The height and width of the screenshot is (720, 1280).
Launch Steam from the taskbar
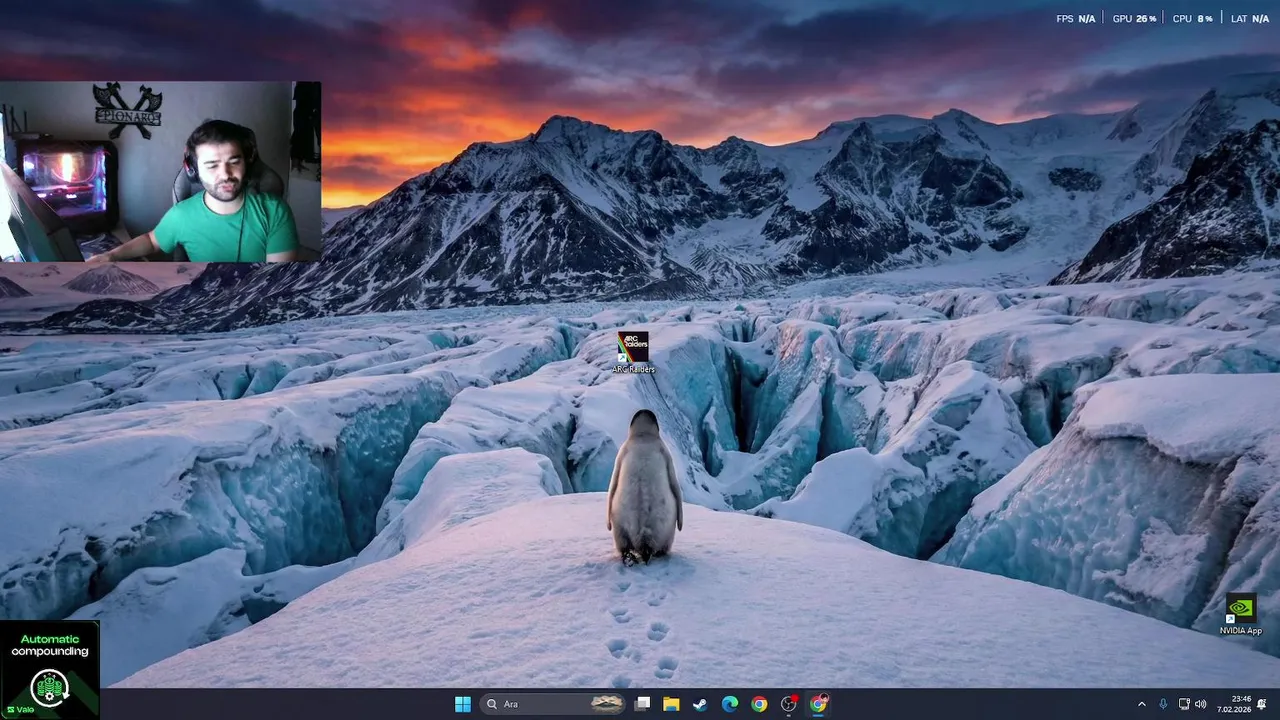tap(700, 704)
